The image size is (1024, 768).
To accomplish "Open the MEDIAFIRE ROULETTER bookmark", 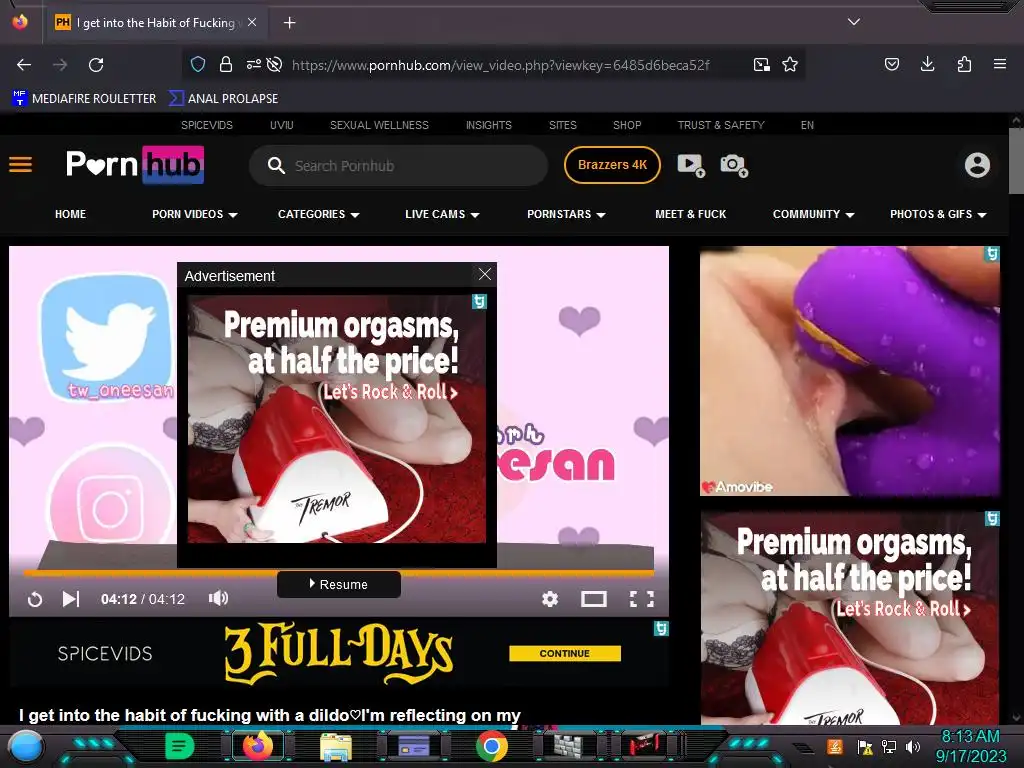I will pos(84,99).
